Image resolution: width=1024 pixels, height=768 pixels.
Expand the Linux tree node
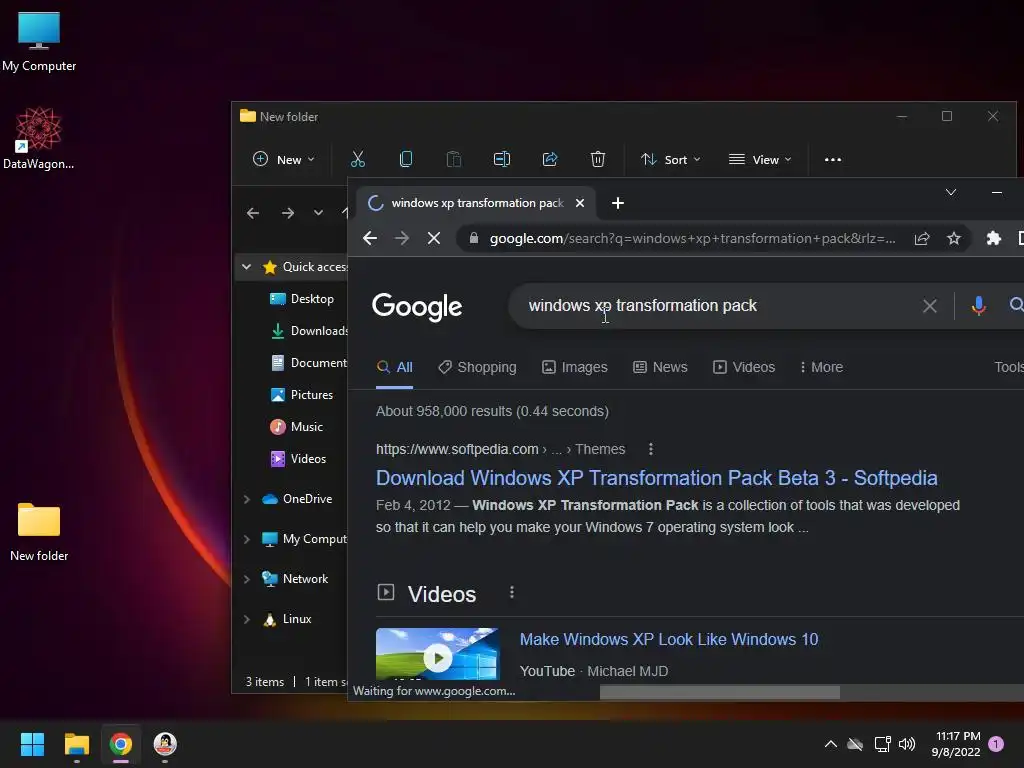(x=246, y=619)
